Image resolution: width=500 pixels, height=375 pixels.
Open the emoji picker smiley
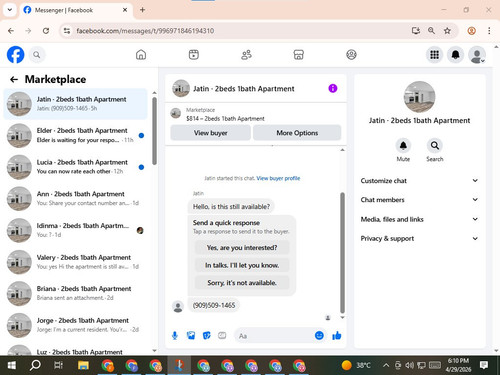point(319,335)
